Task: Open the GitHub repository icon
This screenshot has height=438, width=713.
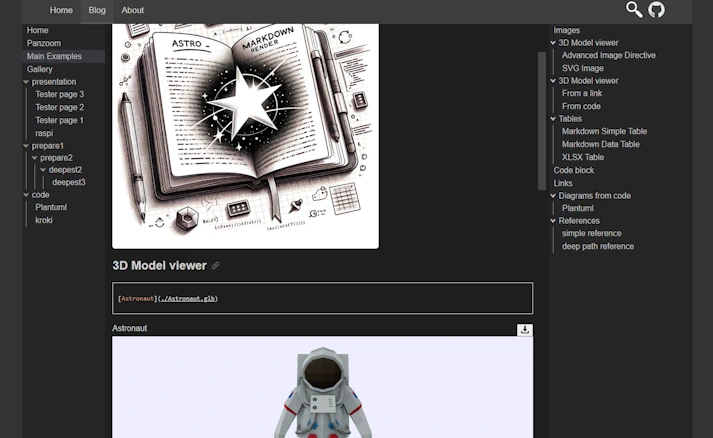Action: pyautogui.click(x=656, y=10)
